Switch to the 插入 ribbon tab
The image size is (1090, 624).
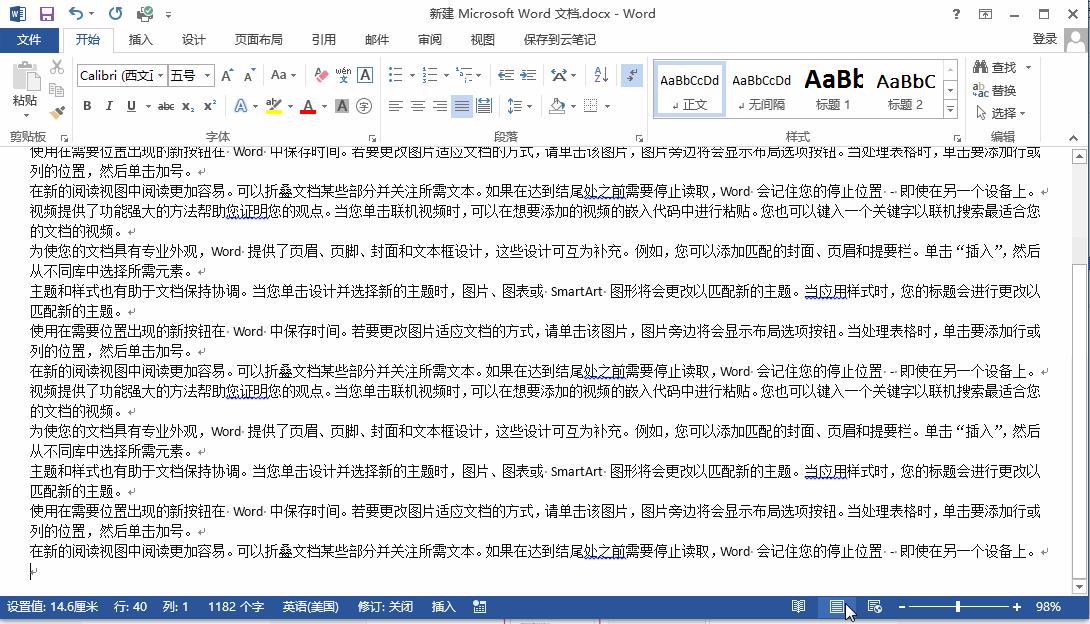coord(140,40)
